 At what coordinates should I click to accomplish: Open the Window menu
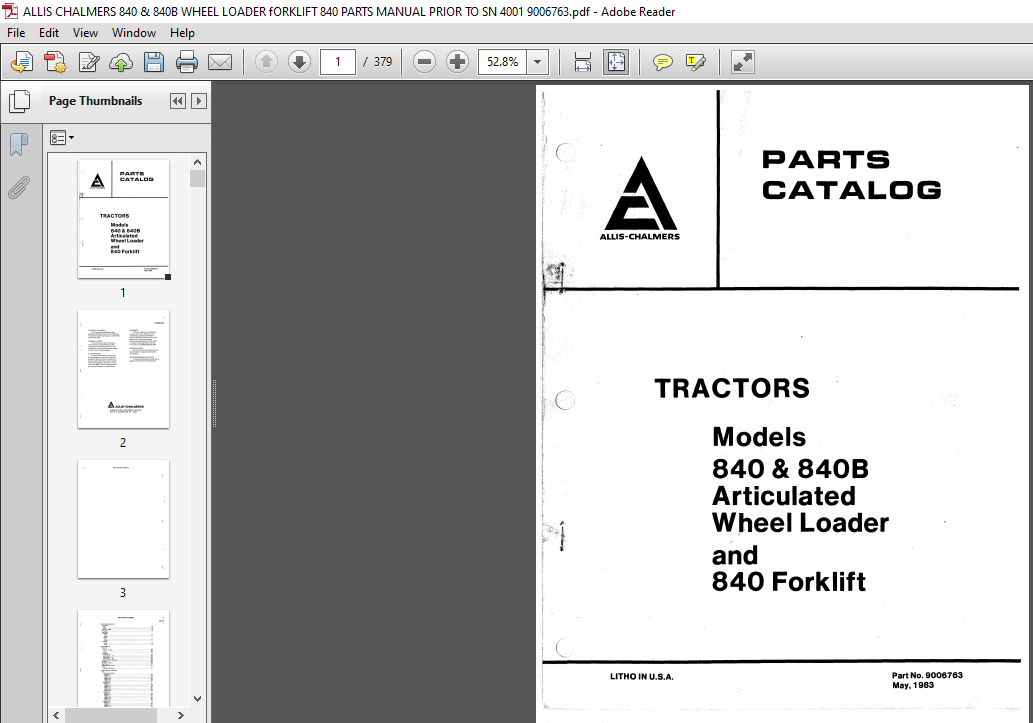(134, 33)
